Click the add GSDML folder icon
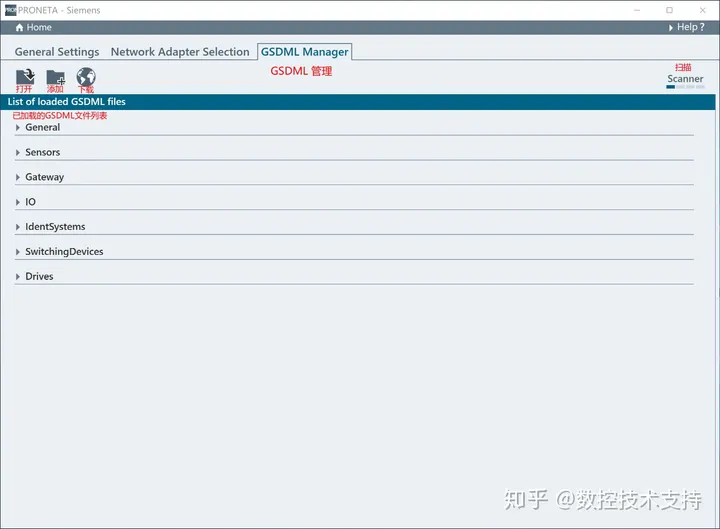 pos(56,77)
